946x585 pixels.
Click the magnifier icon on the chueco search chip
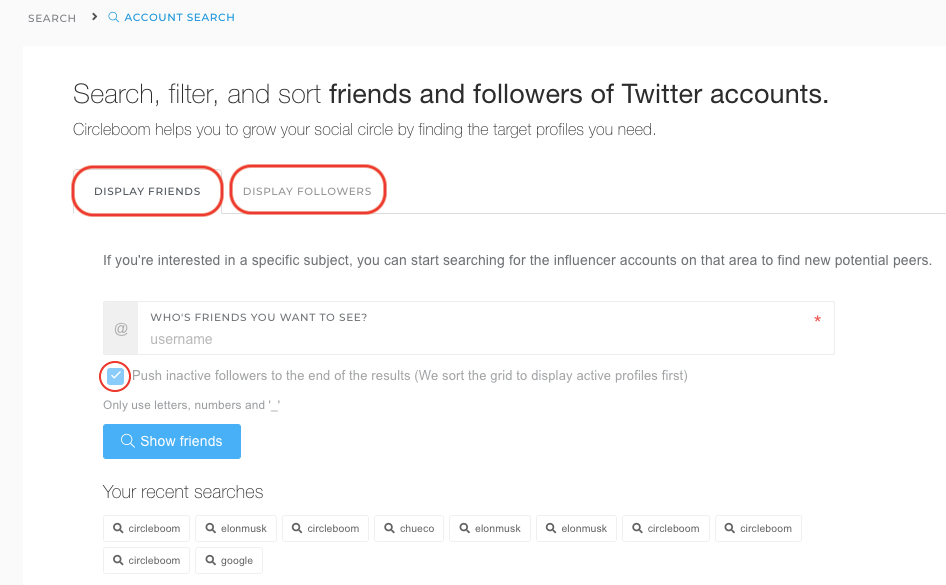pyautogui.click(x=391, y=528)
